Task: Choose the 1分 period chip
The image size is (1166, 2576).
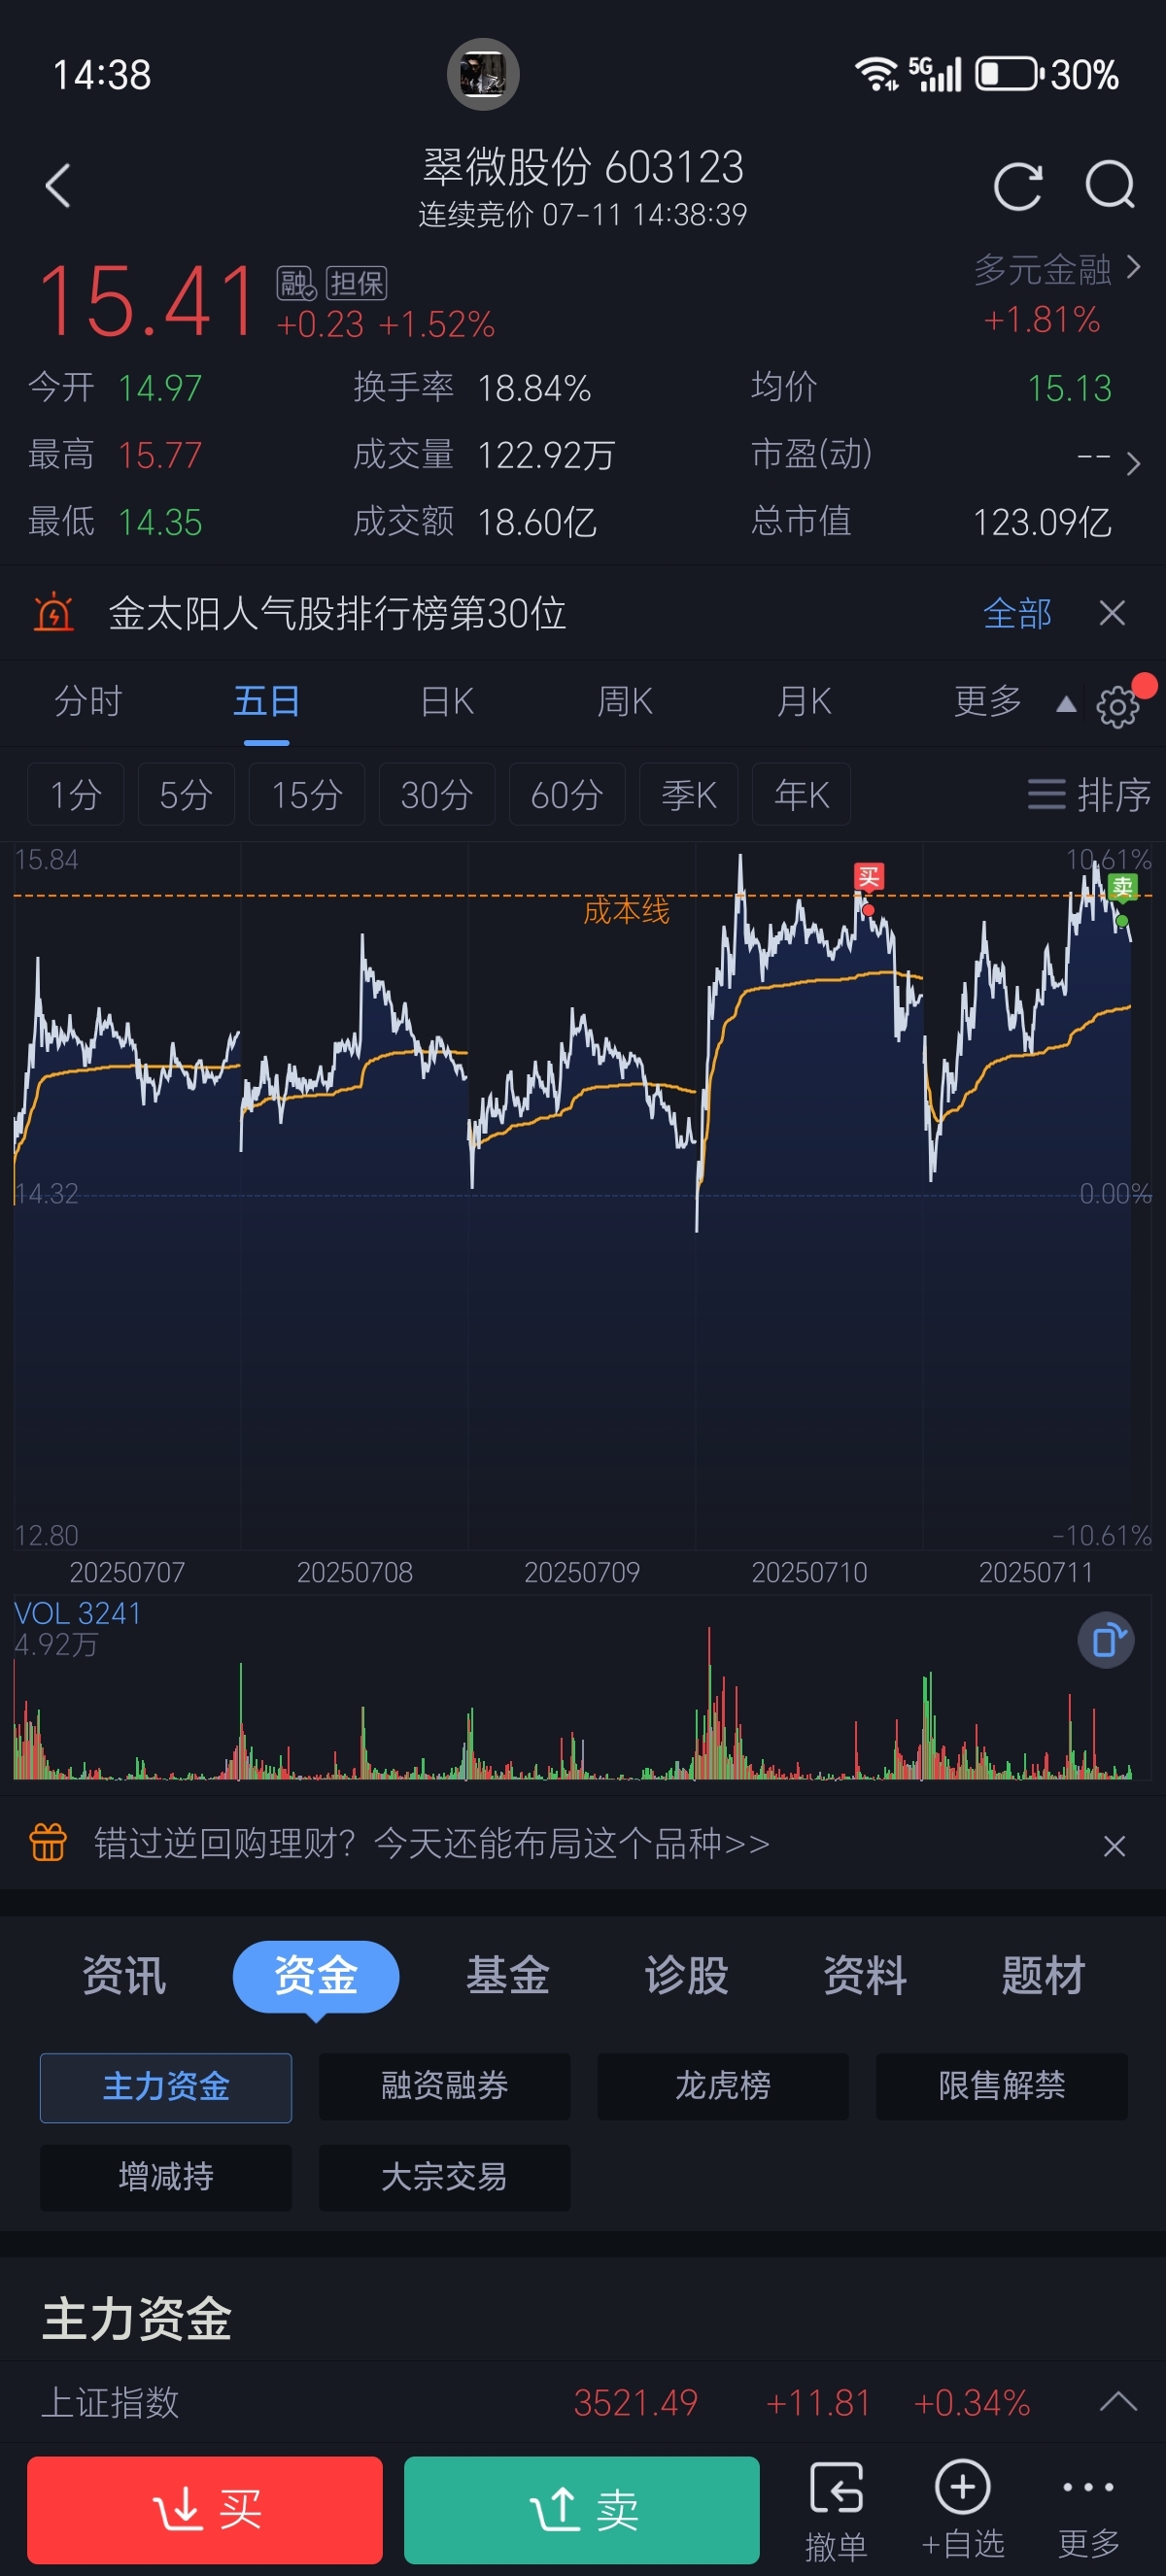Action: [x=76, y=794]
